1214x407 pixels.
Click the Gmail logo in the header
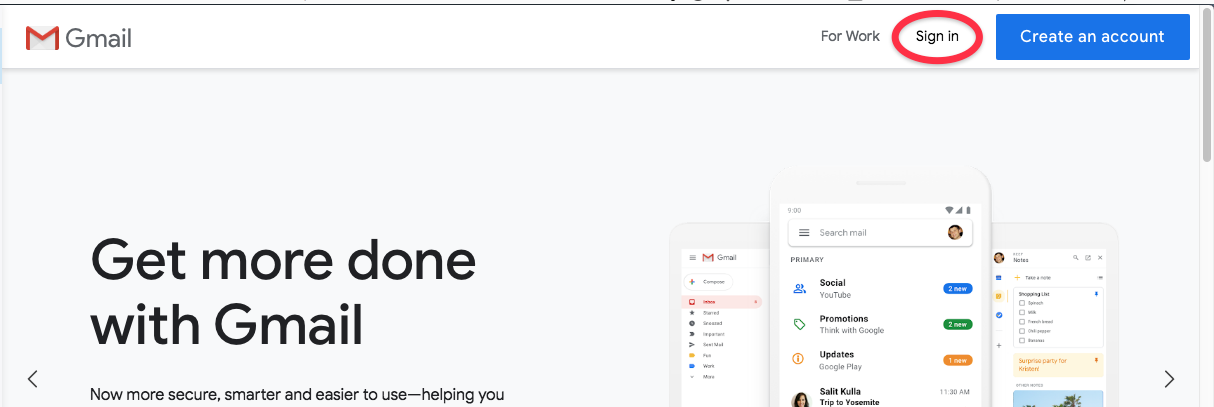pos(79,38)
